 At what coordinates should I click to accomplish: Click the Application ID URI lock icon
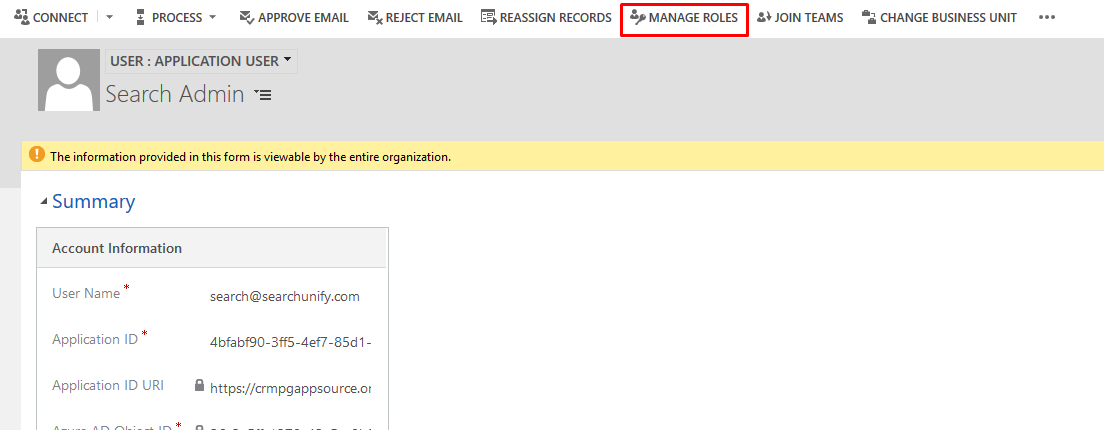pos(200,386)
